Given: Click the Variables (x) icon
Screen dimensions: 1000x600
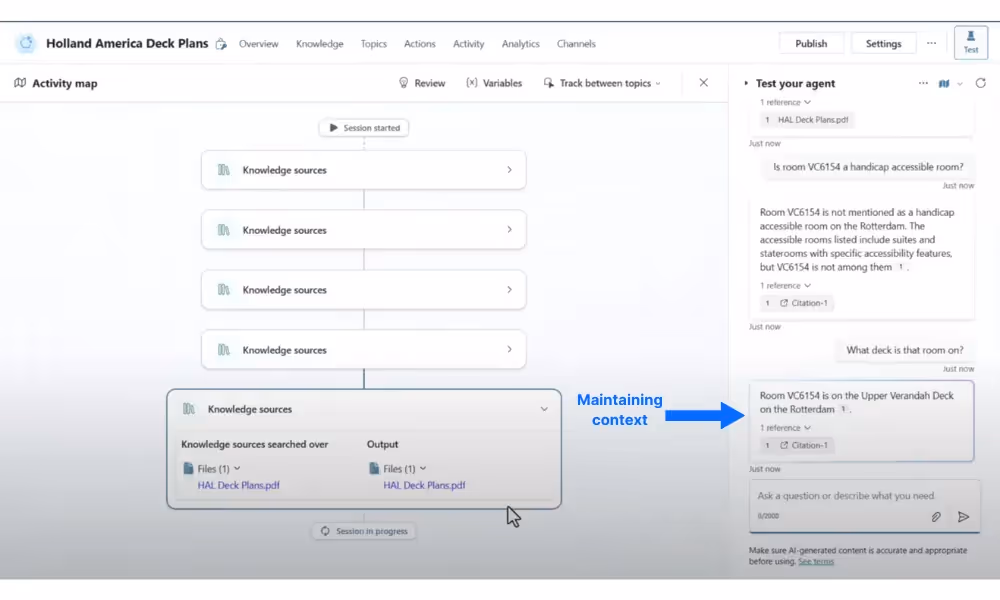Looking at the screenshot, I should coord(471,83).
